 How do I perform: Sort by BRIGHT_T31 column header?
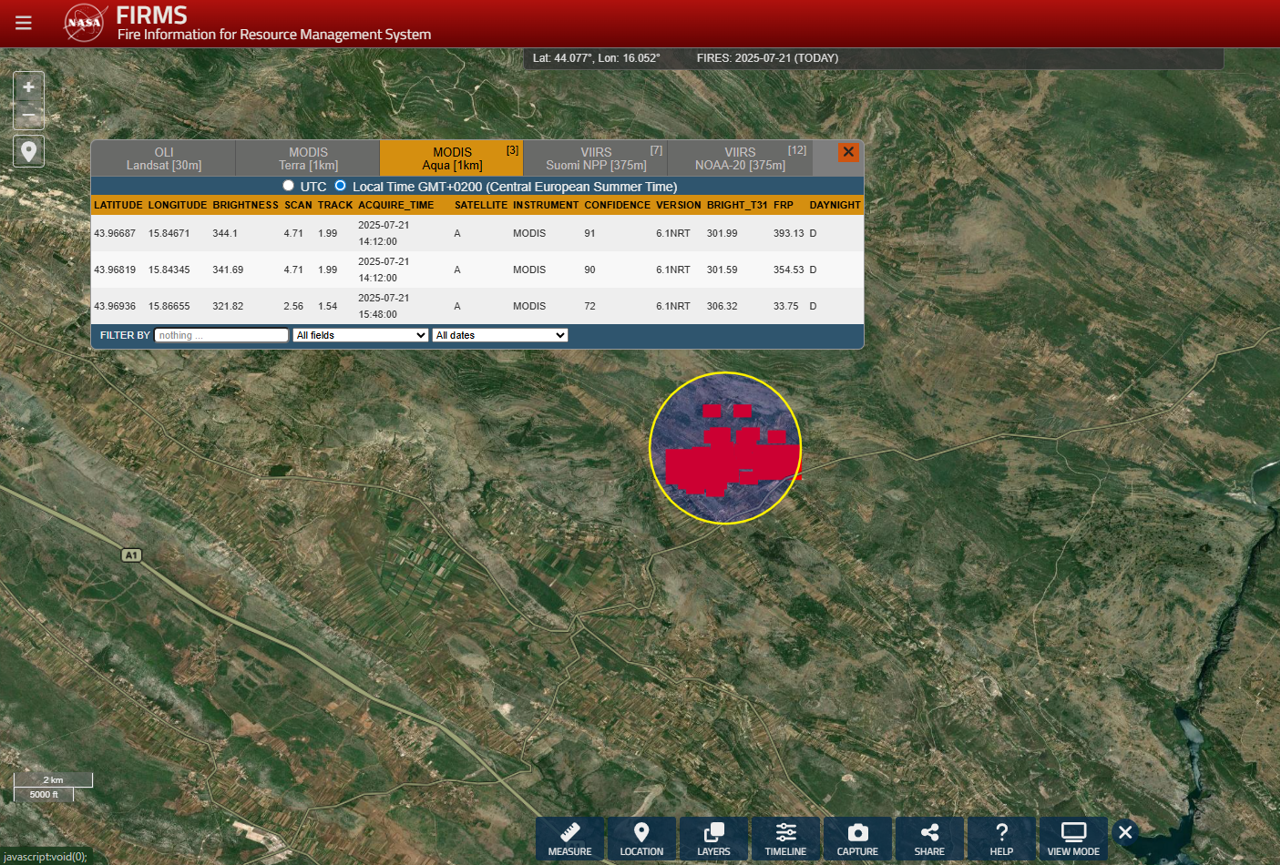[737, 205]
